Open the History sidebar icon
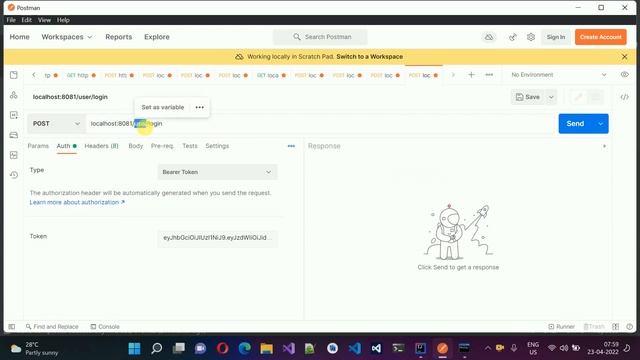The image size is (640, 360). [x=13, y=175]
